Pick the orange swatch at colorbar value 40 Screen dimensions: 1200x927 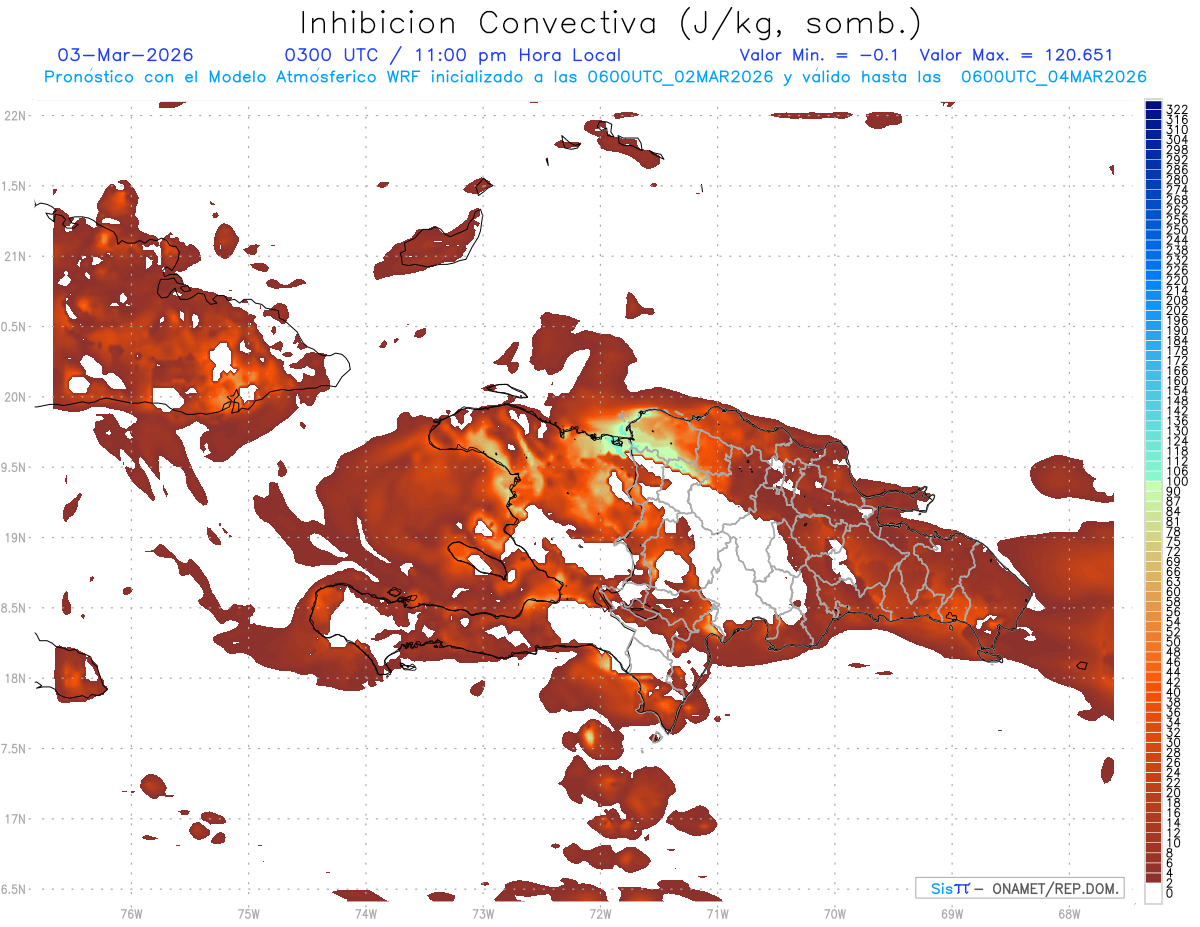1153,691
